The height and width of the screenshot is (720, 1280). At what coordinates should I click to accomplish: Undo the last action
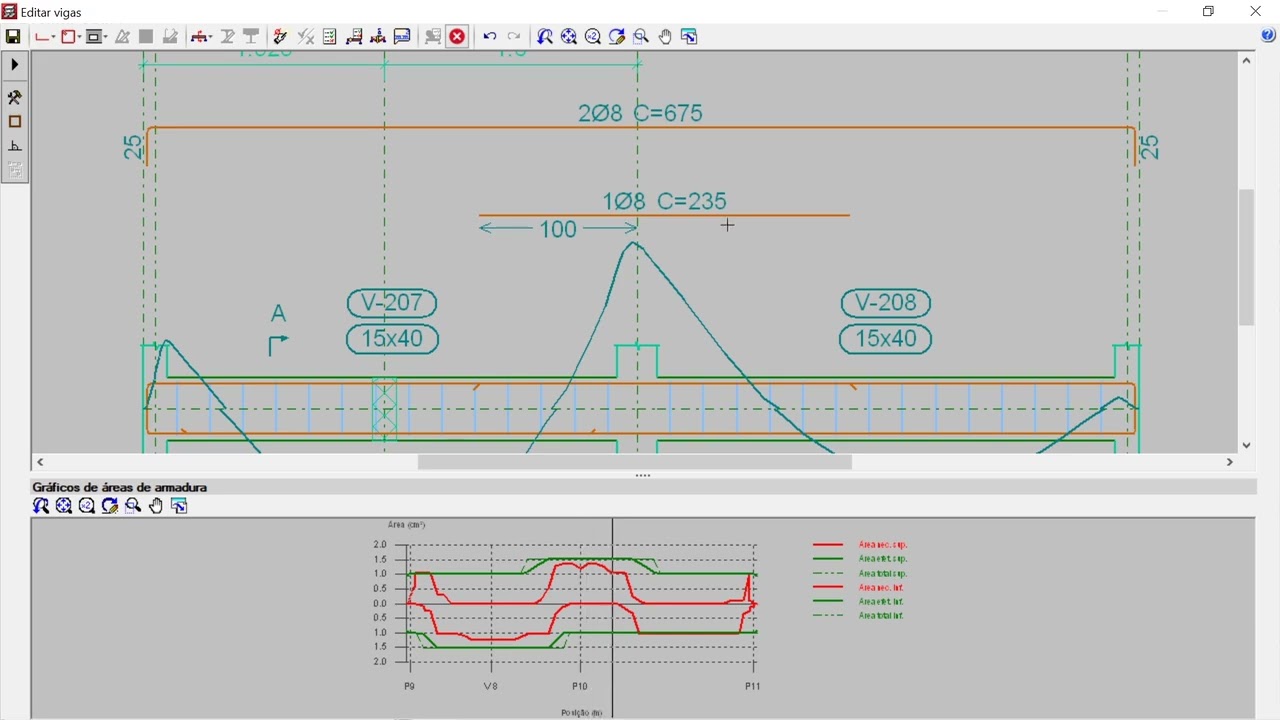click(490, 37)
